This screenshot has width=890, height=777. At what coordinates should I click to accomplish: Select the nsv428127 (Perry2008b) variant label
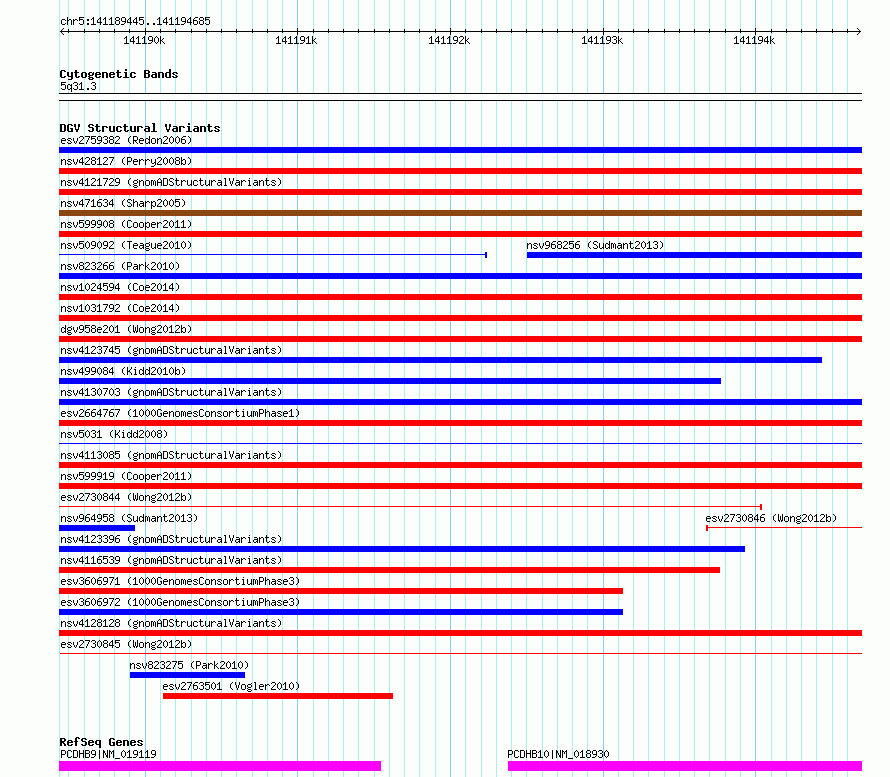(126, 161)
